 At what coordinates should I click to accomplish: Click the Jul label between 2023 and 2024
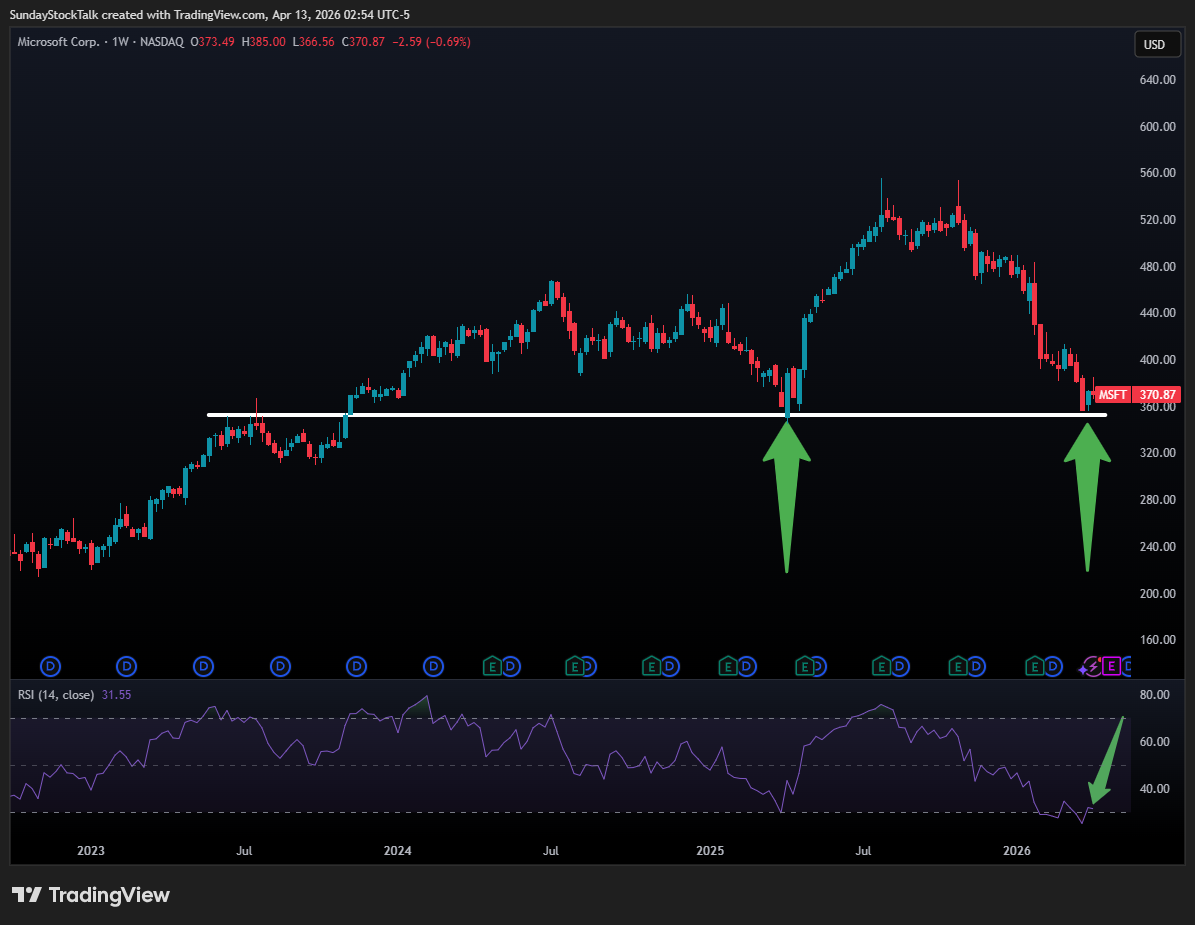244,850
